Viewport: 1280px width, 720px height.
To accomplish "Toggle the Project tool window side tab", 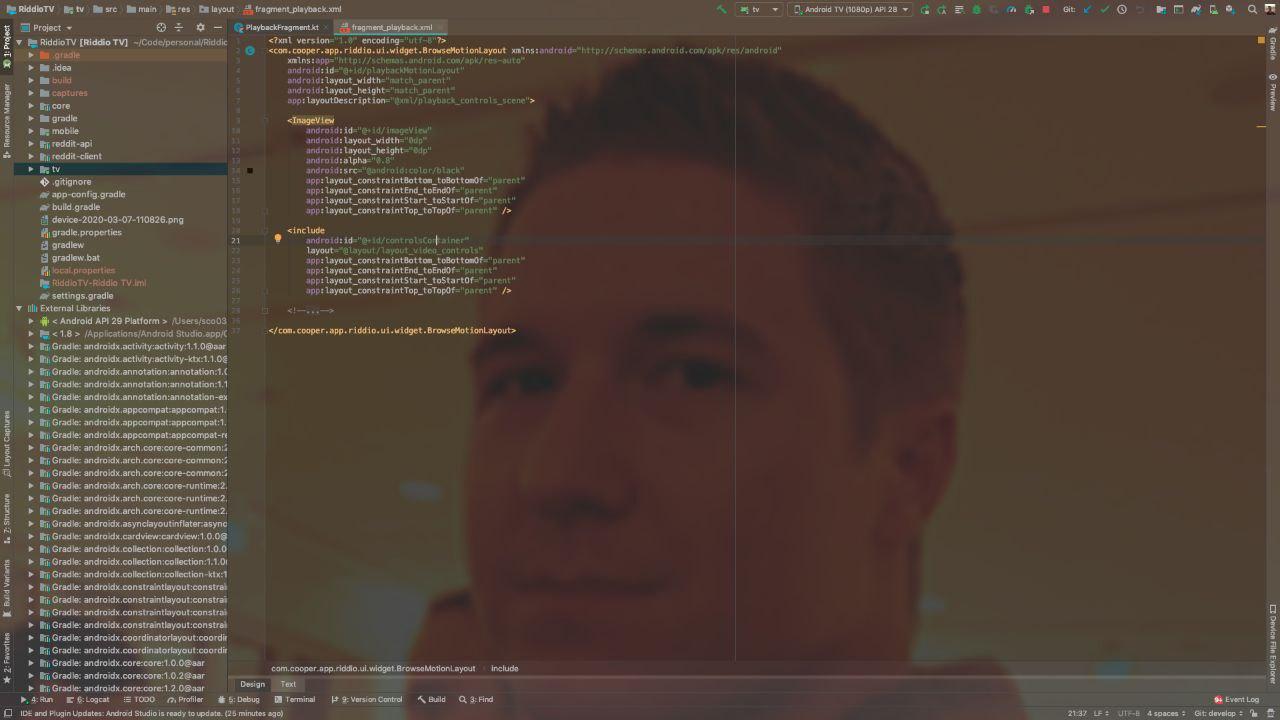I will click(x=7, y=45).
